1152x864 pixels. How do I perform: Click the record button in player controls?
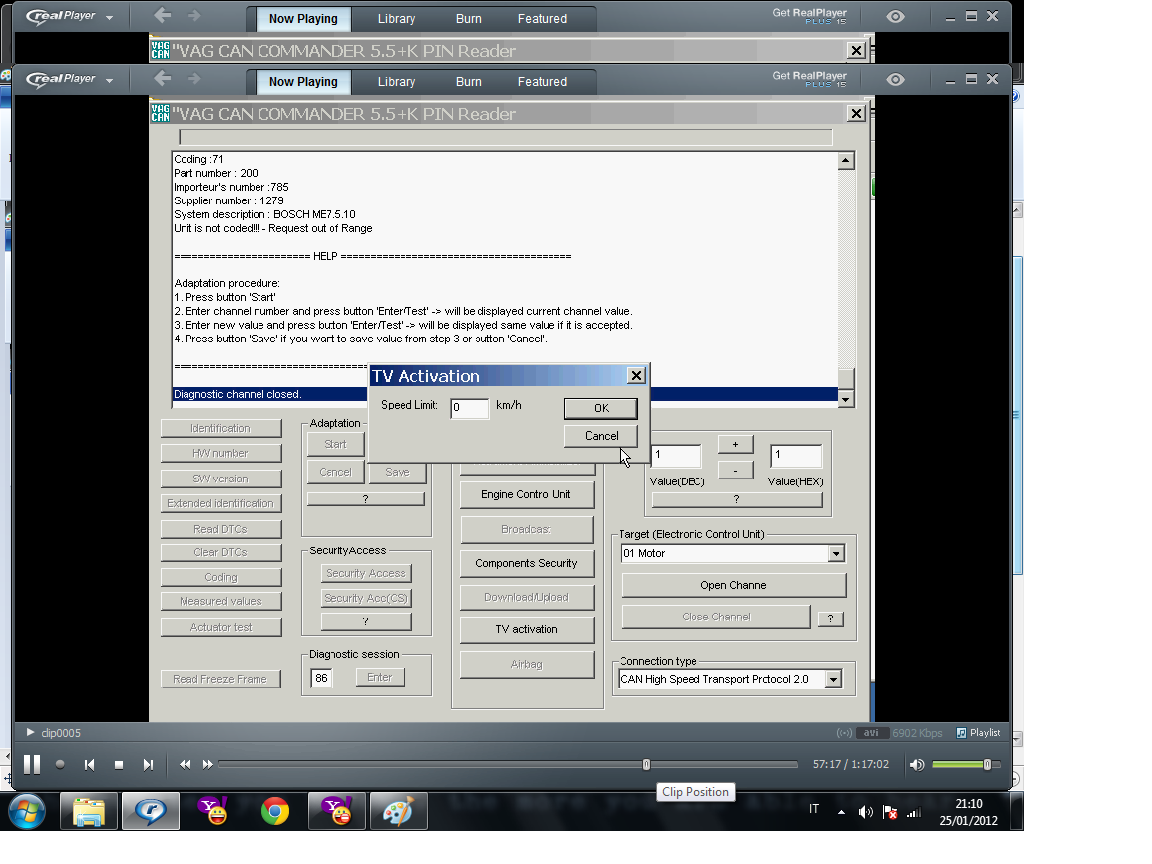click(x=60, y=765)
